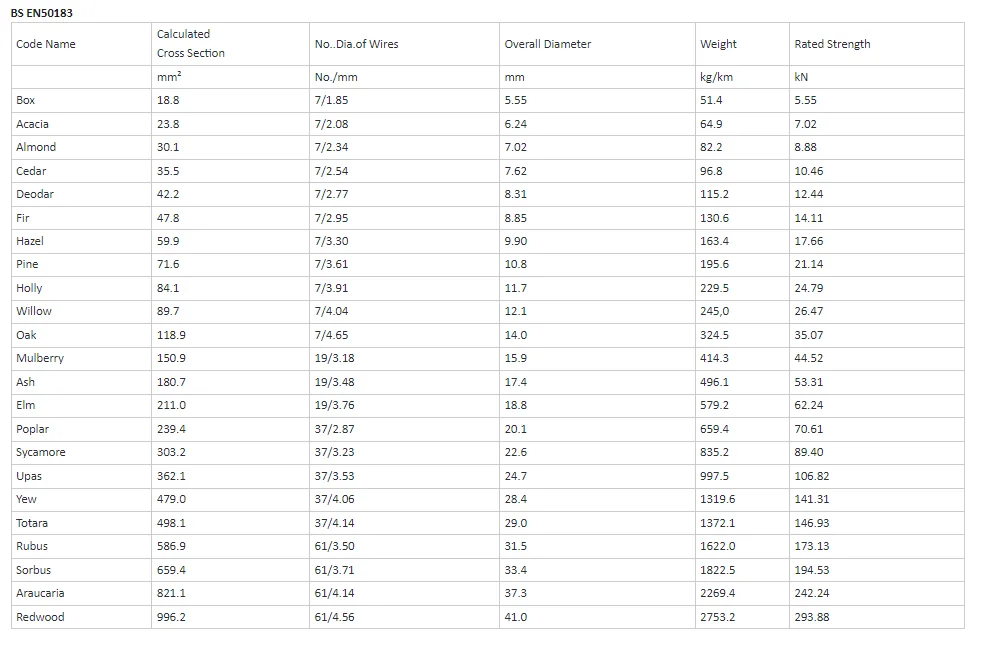
Task: Select the BS EN50183 title text
Action: 41,13
